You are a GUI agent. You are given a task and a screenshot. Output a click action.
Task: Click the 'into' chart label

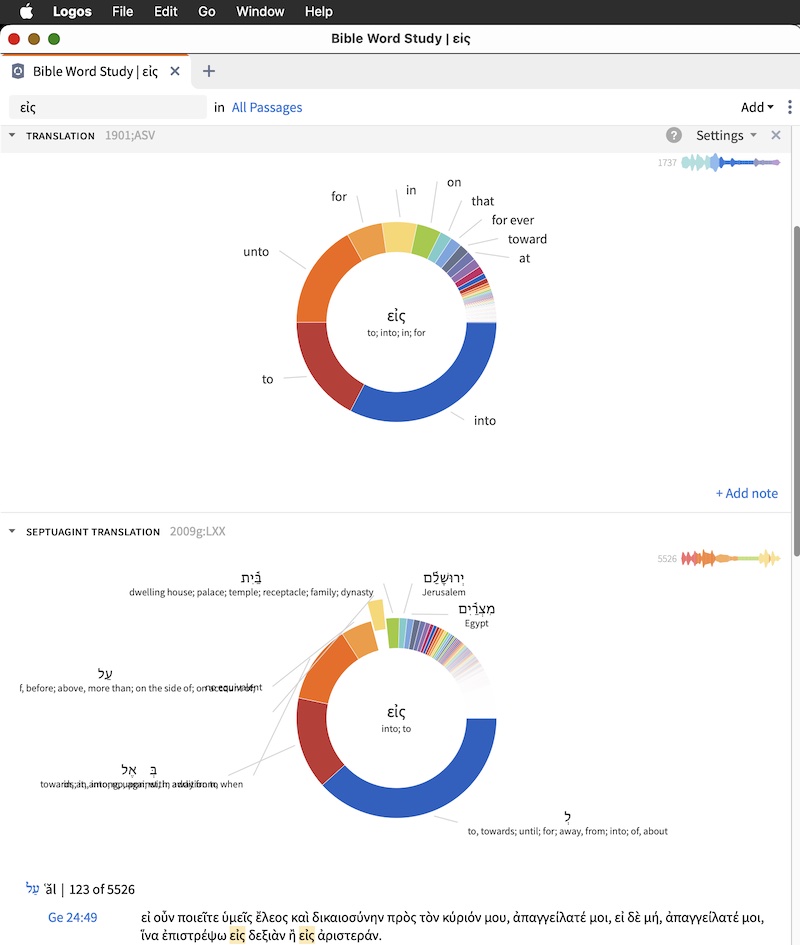[485, 420]
